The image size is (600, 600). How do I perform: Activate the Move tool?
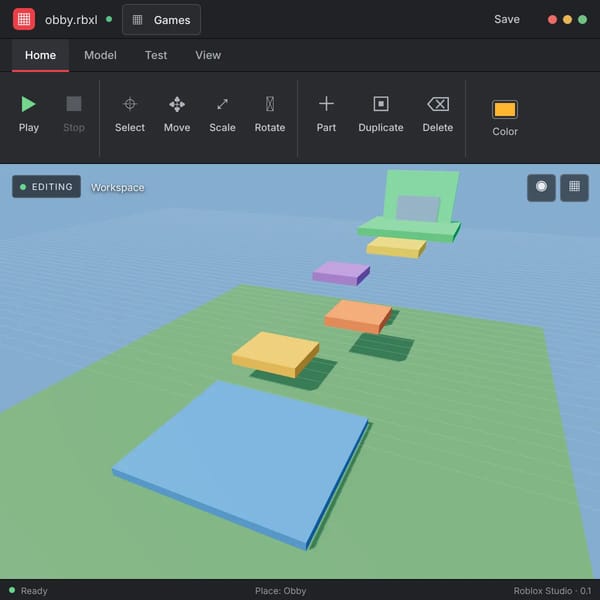[x=177, y=114]
